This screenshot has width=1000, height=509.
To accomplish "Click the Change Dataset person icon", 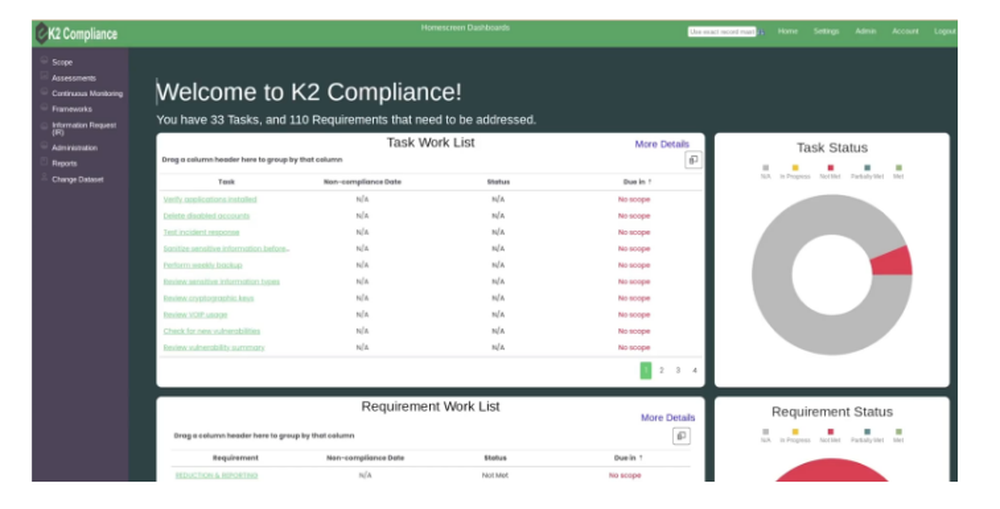I will pos(44,177).
